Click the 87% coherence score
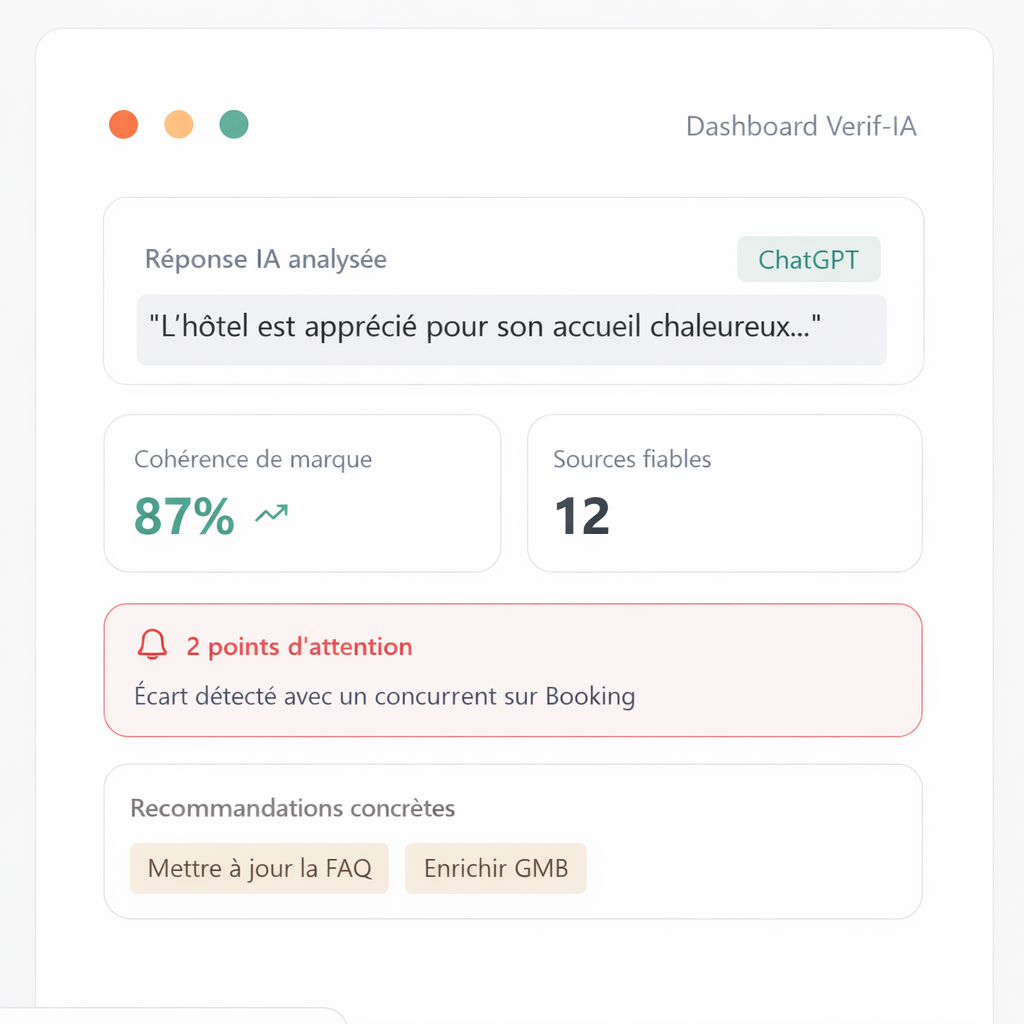 184,516
